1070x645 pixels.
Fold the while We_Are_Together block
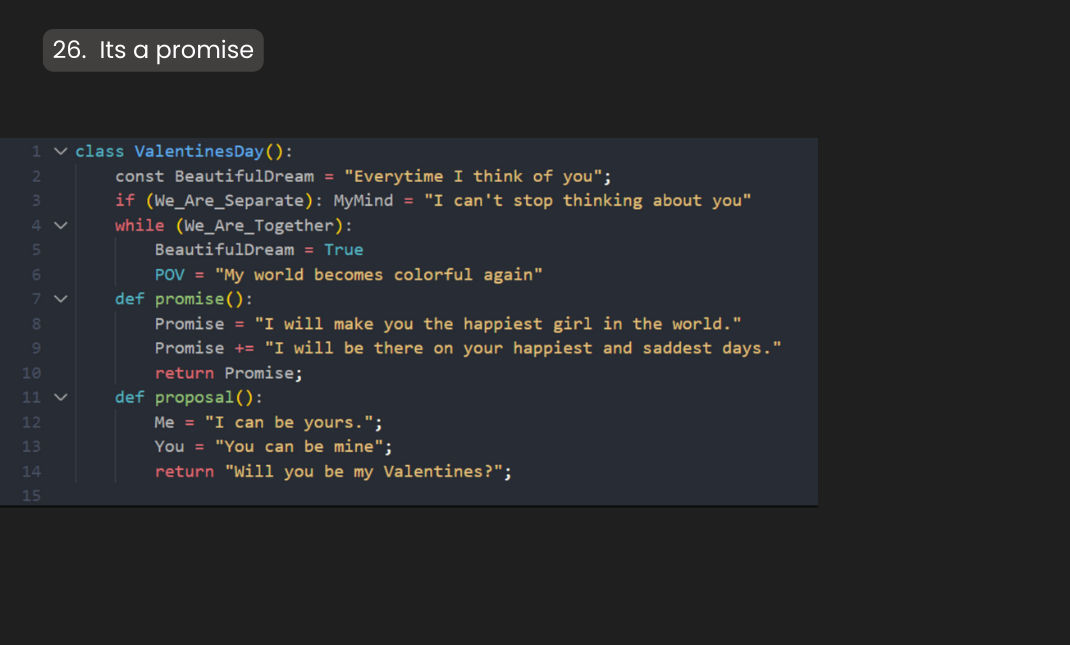click(60, 226)
